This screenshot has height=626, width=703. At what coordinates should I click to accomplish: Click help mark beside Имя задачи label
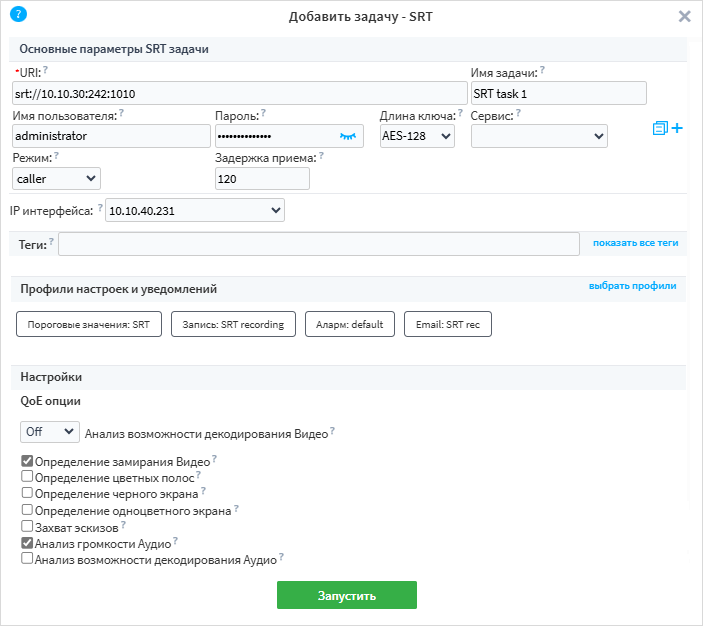tap(542, 71)
